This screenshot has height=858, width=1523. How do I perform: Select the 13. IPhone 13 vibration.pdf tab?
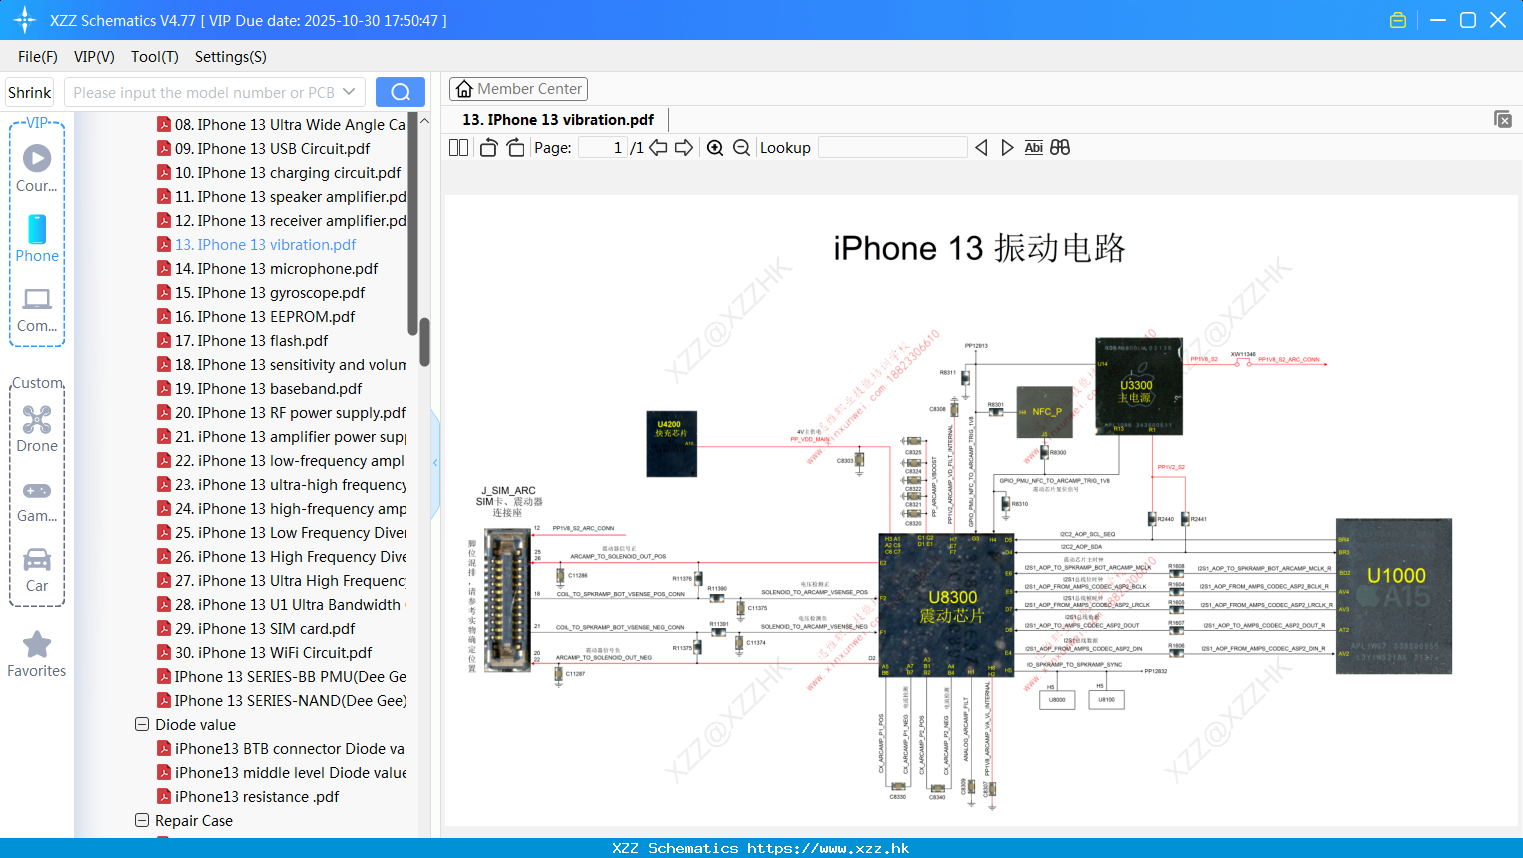[x=558, y=119]
